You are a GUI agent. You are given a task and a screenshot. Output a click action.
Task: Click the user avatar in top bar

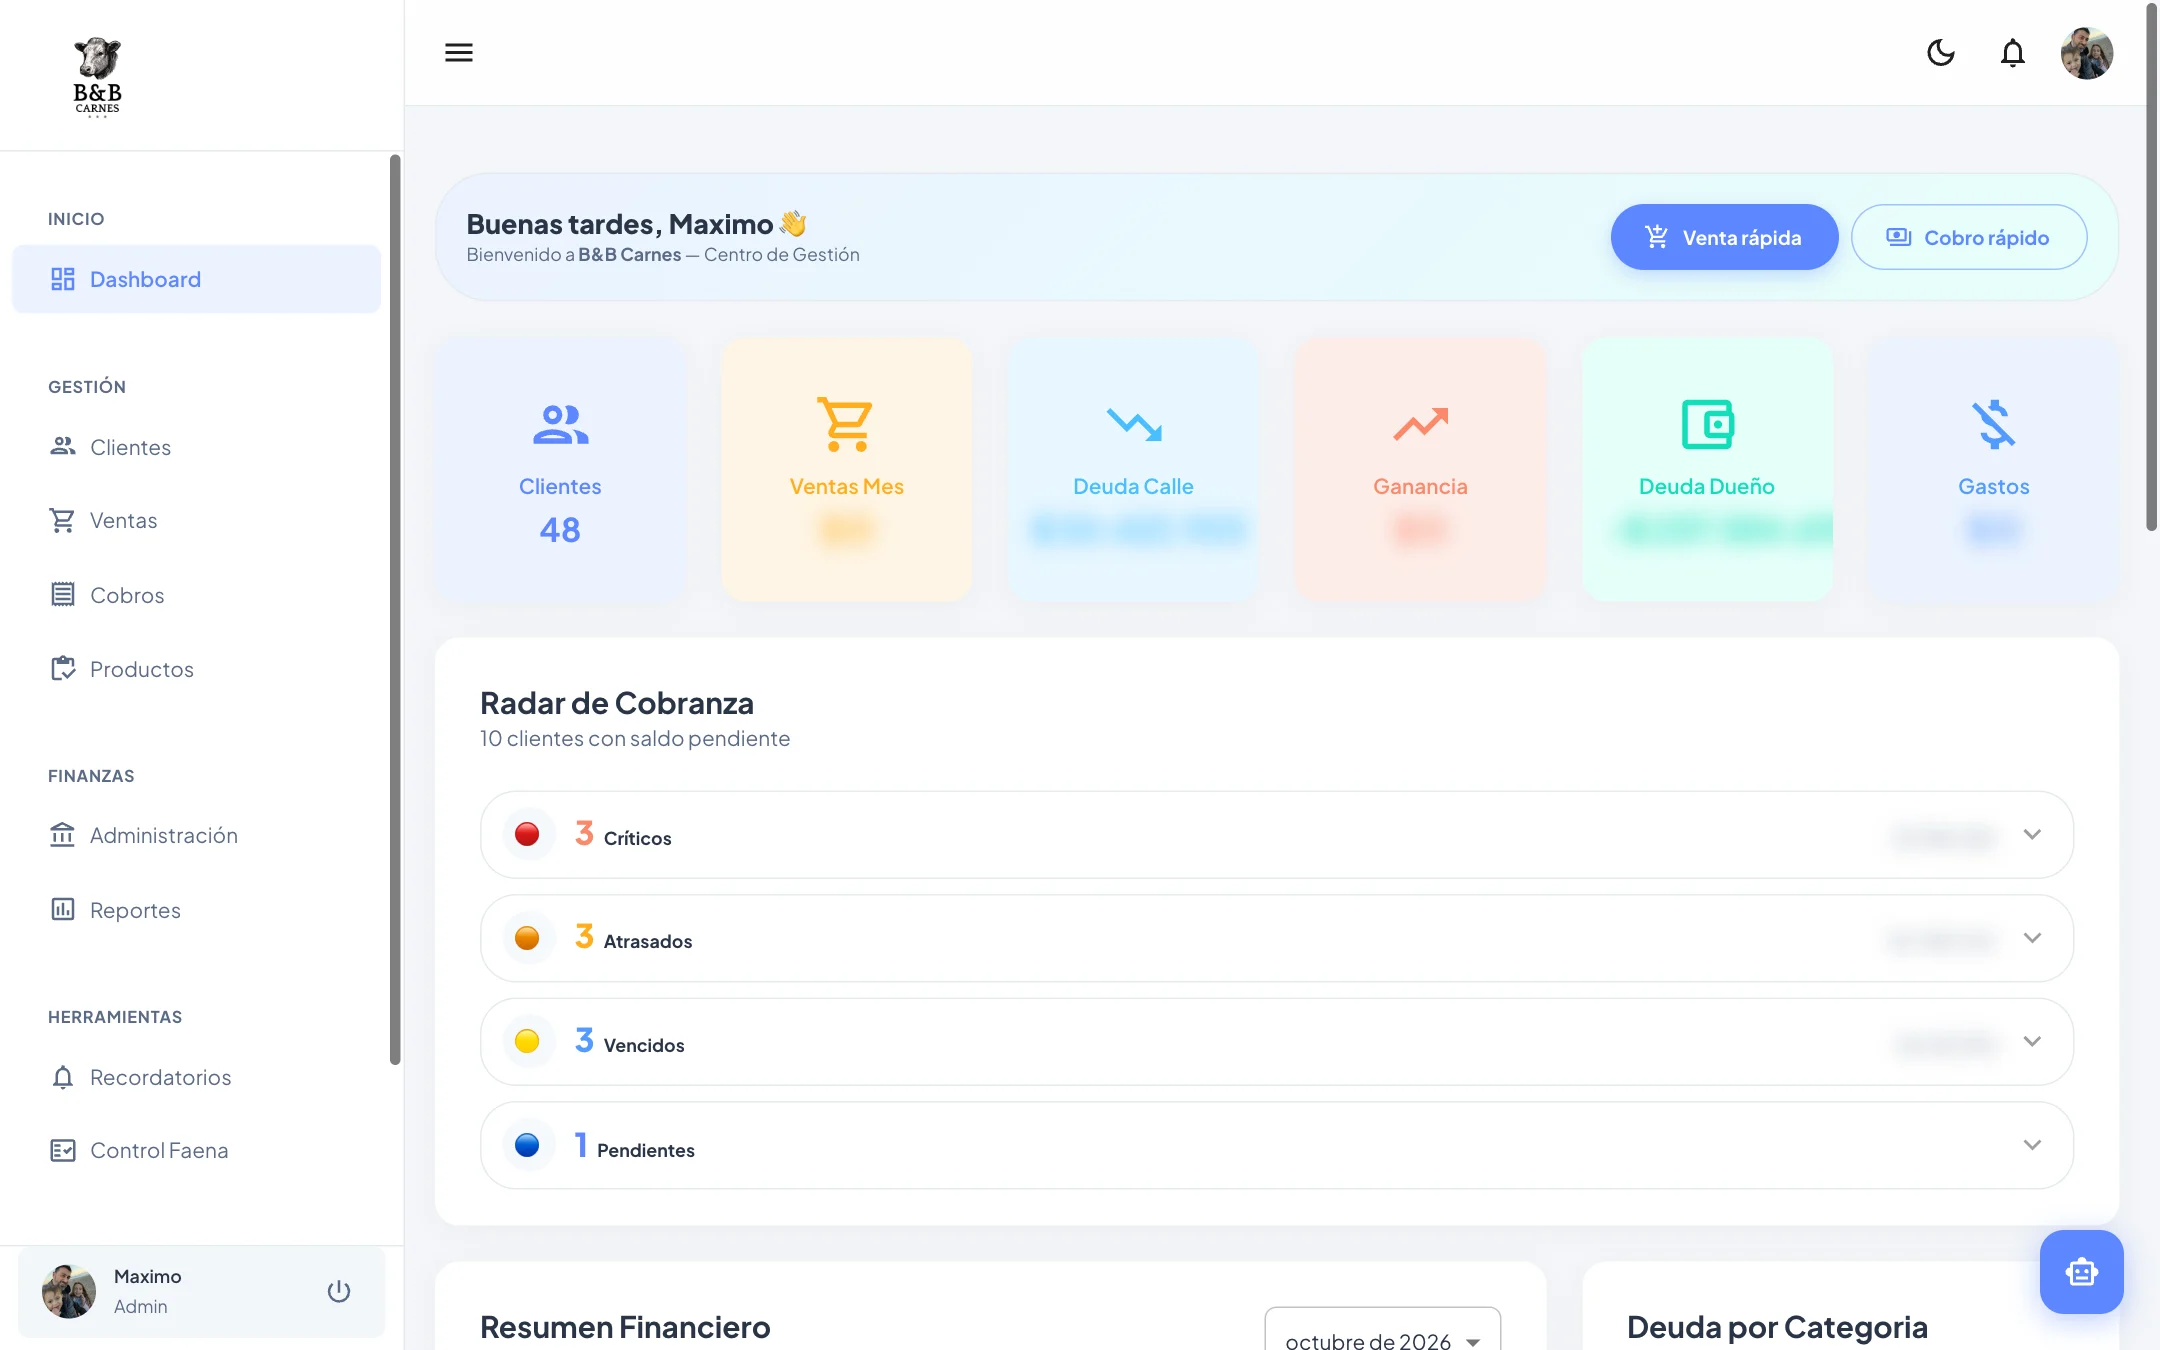2087,53
